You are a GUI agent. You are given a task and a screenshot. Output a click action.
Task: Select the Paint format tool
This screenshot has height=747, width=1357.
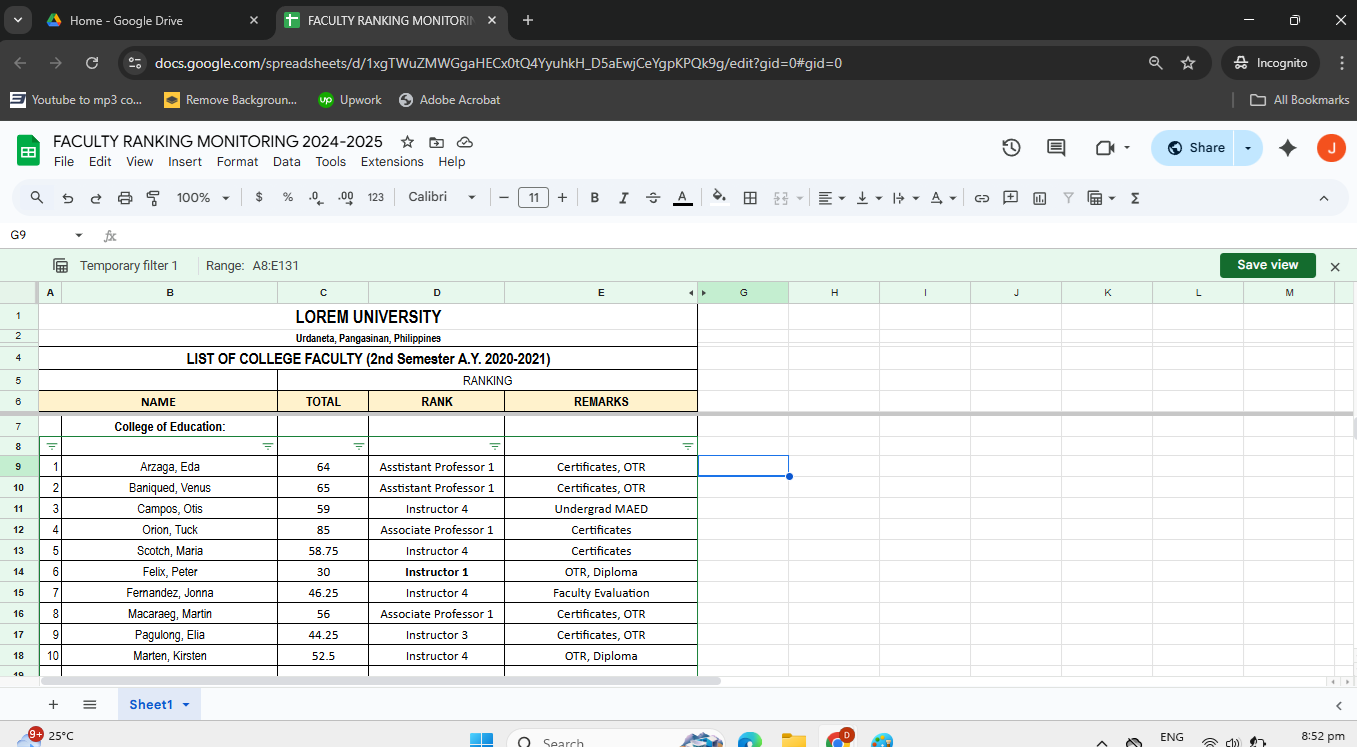coord(153,198)
